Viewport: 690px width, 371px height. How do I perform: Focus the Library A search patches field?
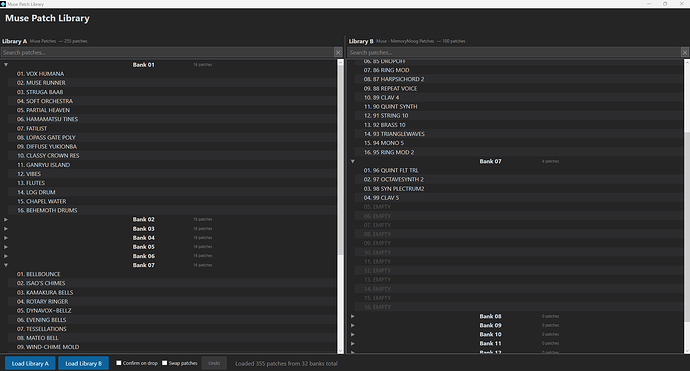click(168, 52)
